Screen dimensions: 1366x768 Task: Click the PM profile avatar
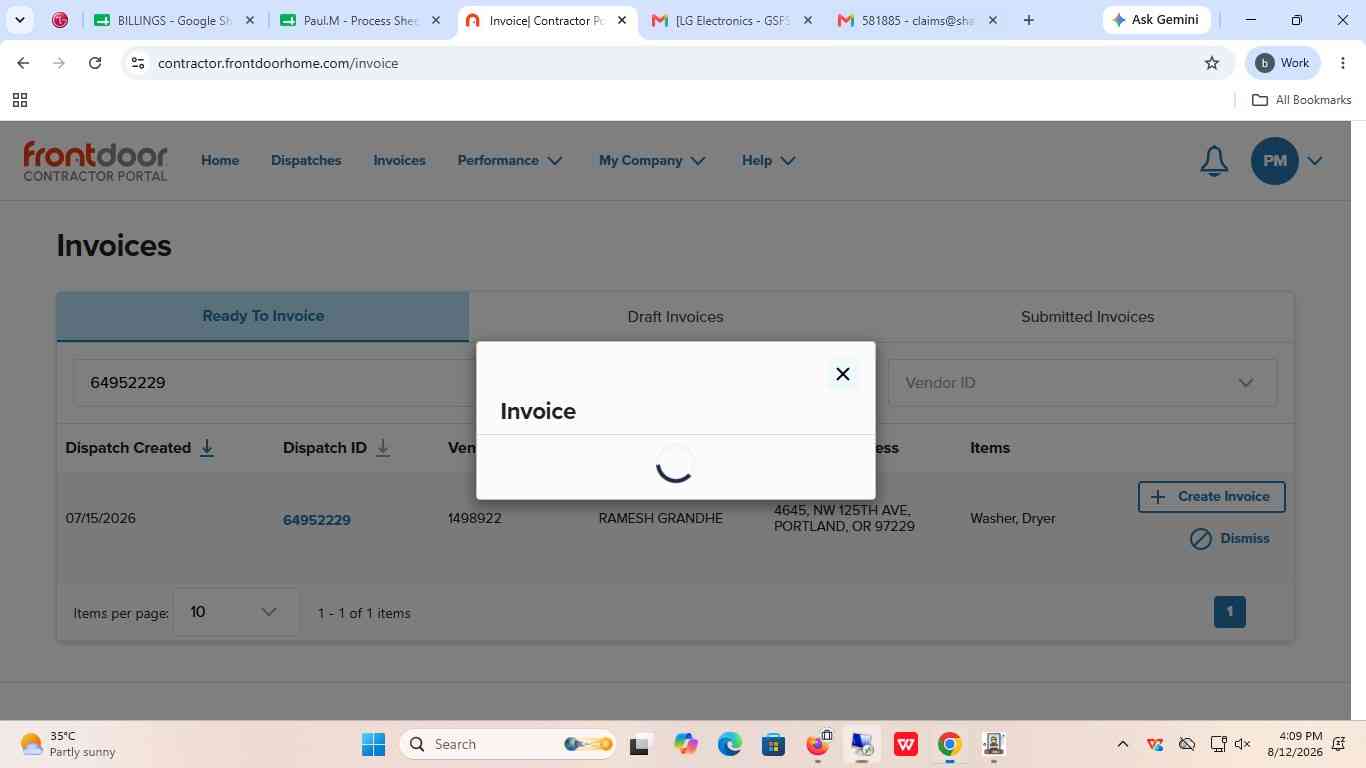click(1274, 160)
